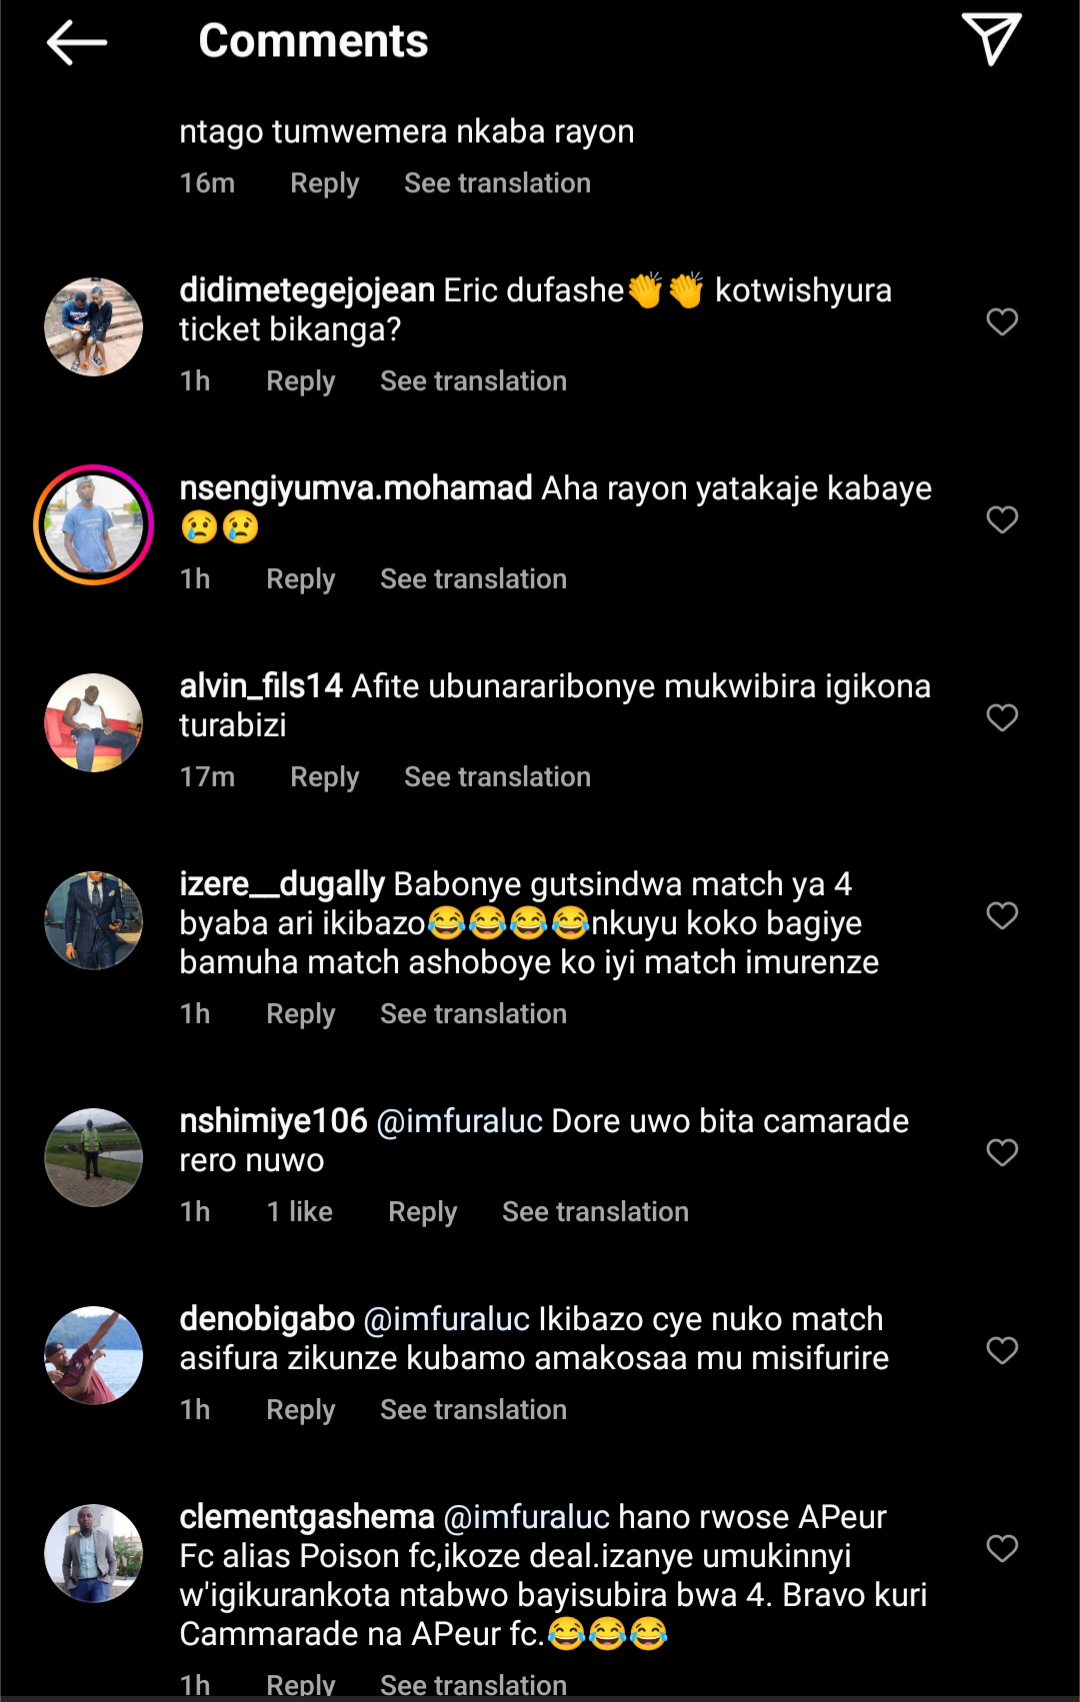Screen dimensions: 1080x1702
Task: Open didimetegejojean's profile picture
Action: (94, 327)
